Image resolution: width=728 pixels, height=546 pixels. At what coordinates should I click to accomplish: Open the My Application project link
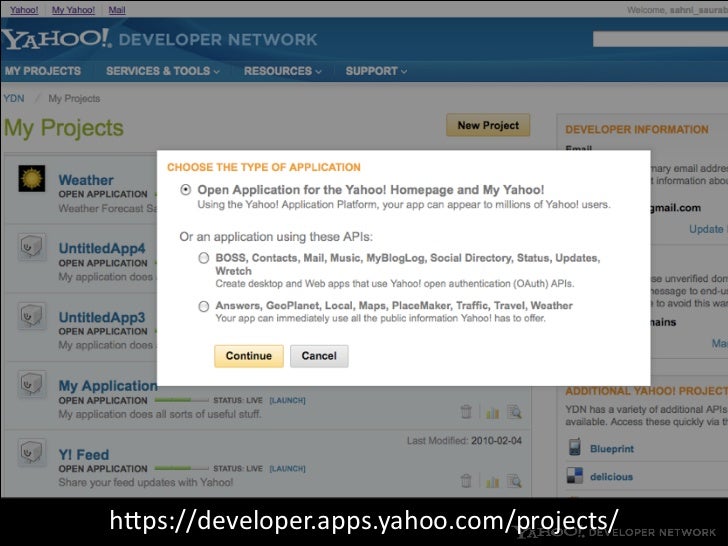[x=108, y=386]
